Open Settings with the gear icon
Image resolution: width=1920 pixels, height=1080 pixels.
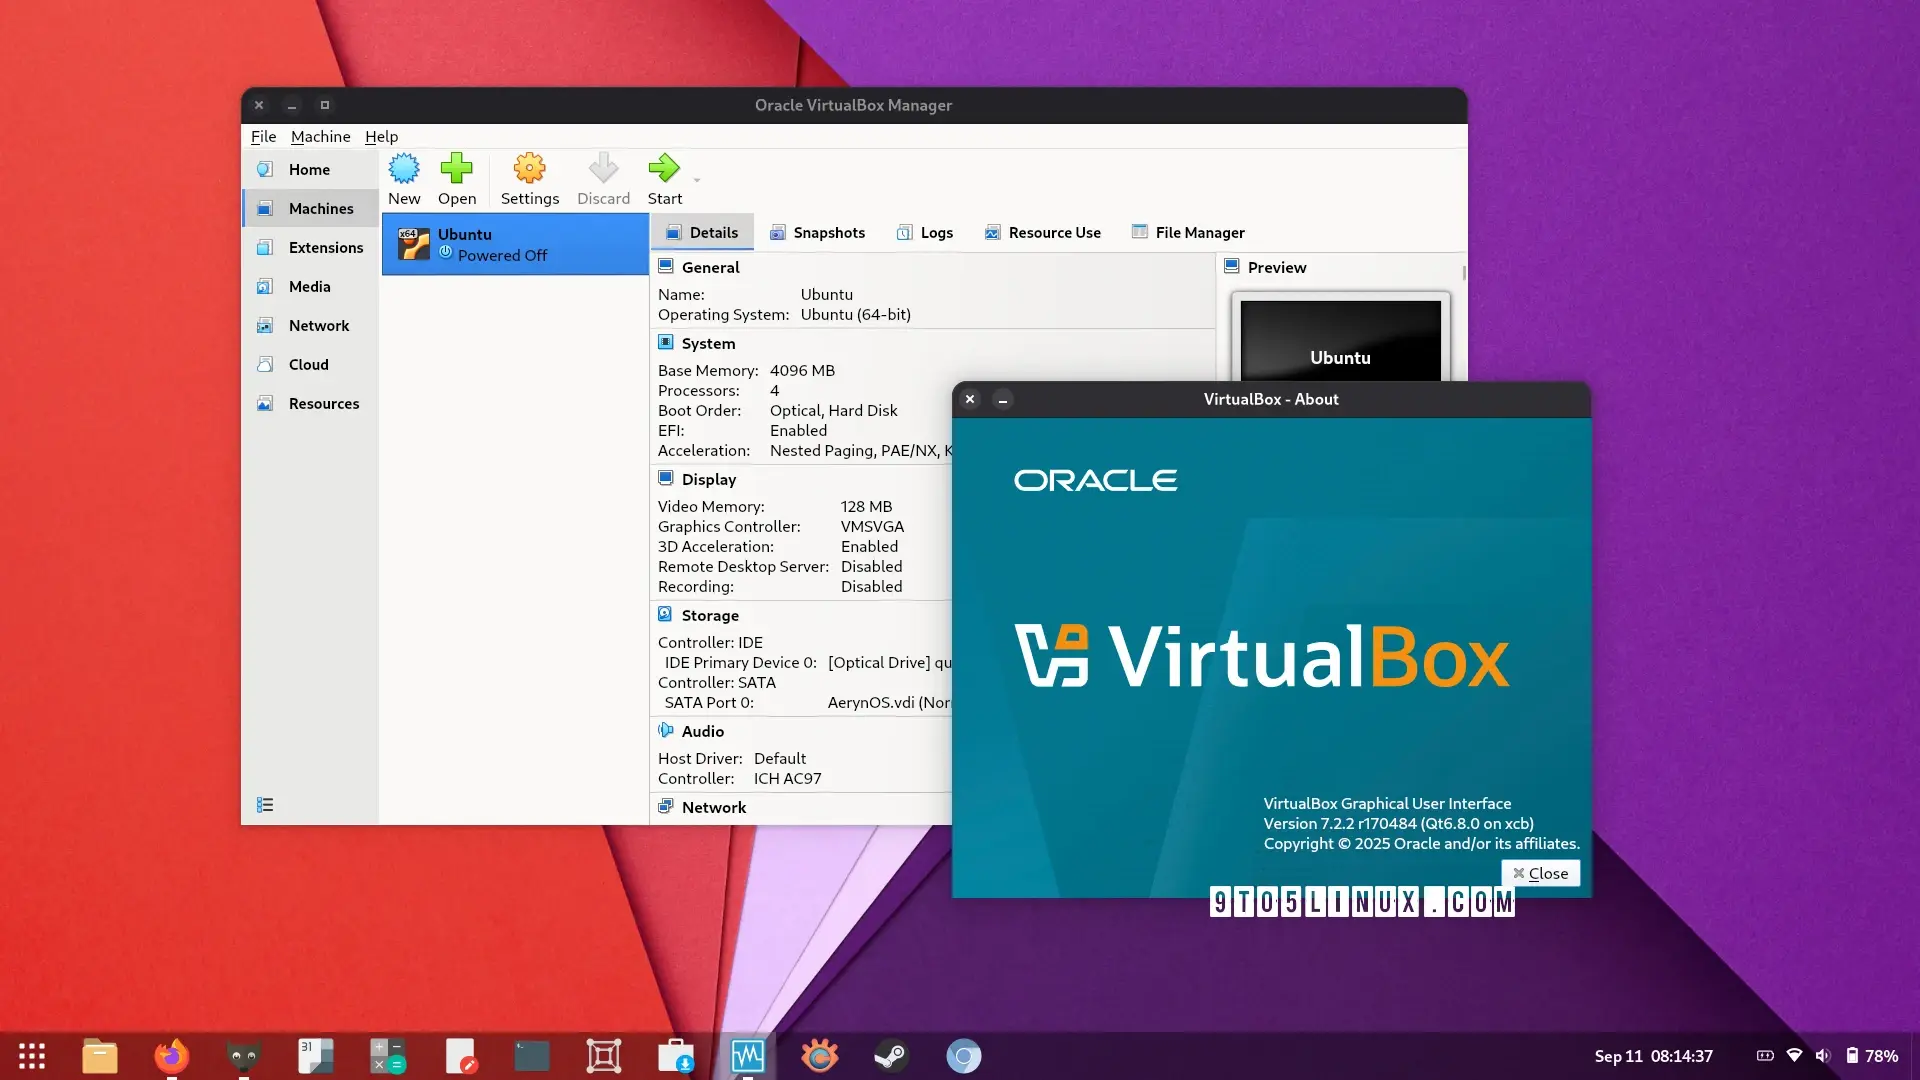(529, 179)
